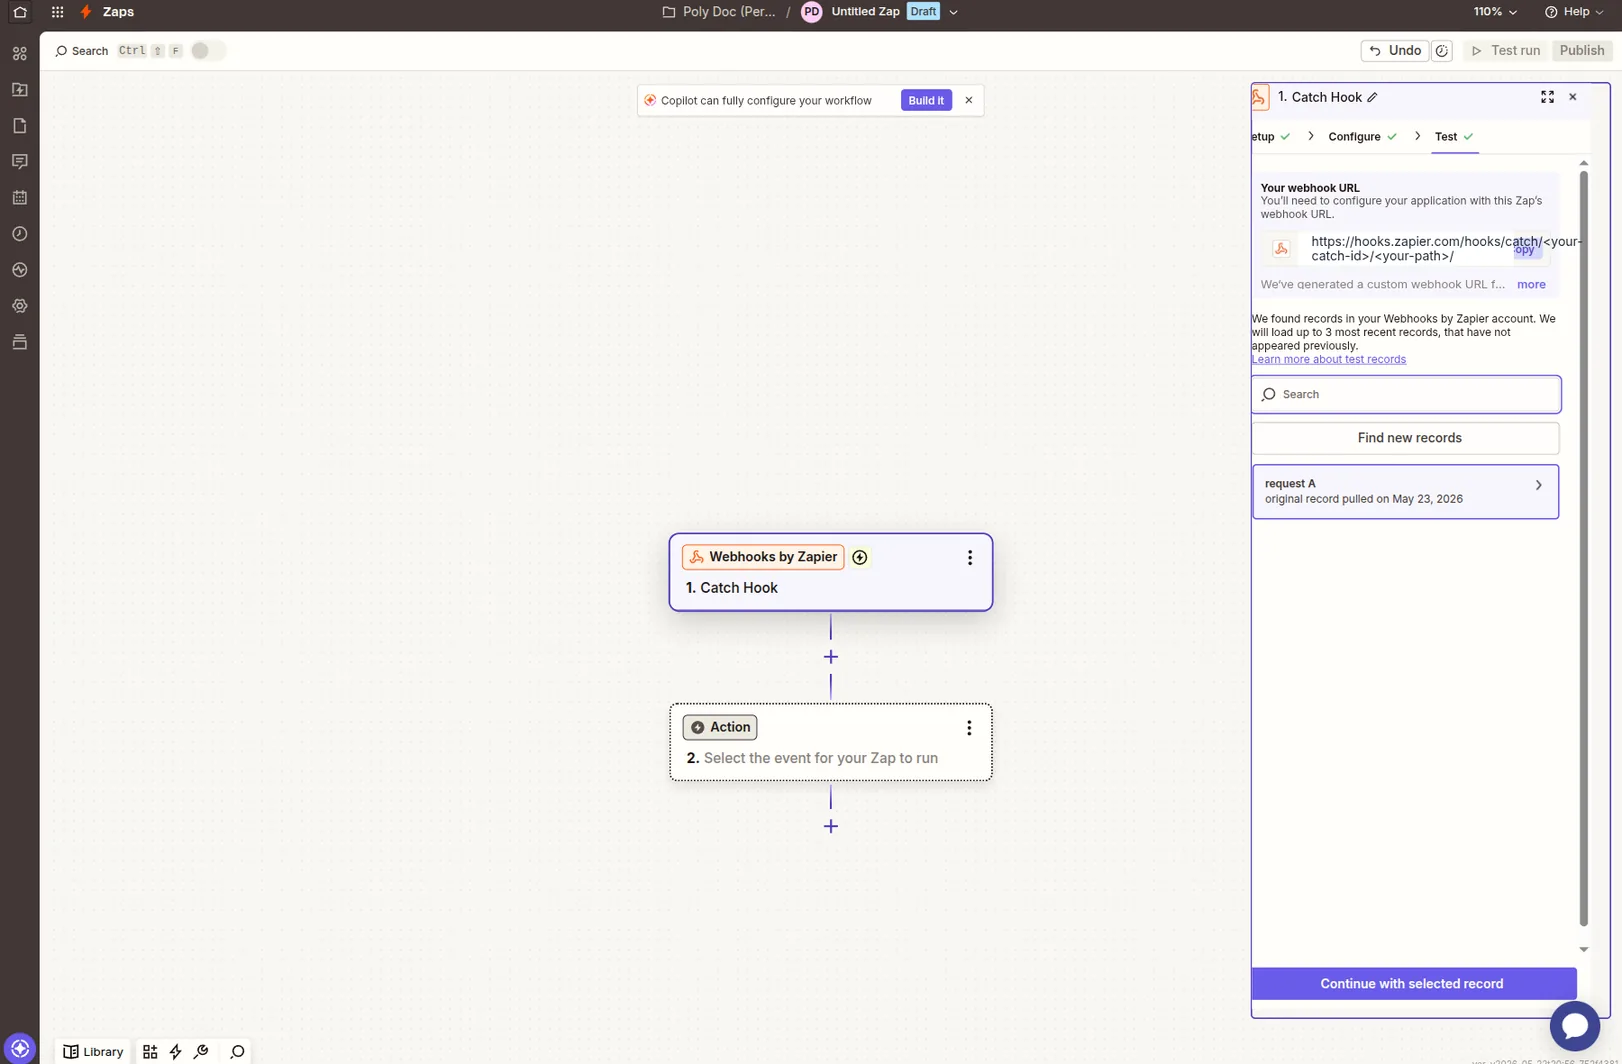Open the activity pulse sidebar icon
Viewport: 1622px width, 1064px height.
(19, 270)
